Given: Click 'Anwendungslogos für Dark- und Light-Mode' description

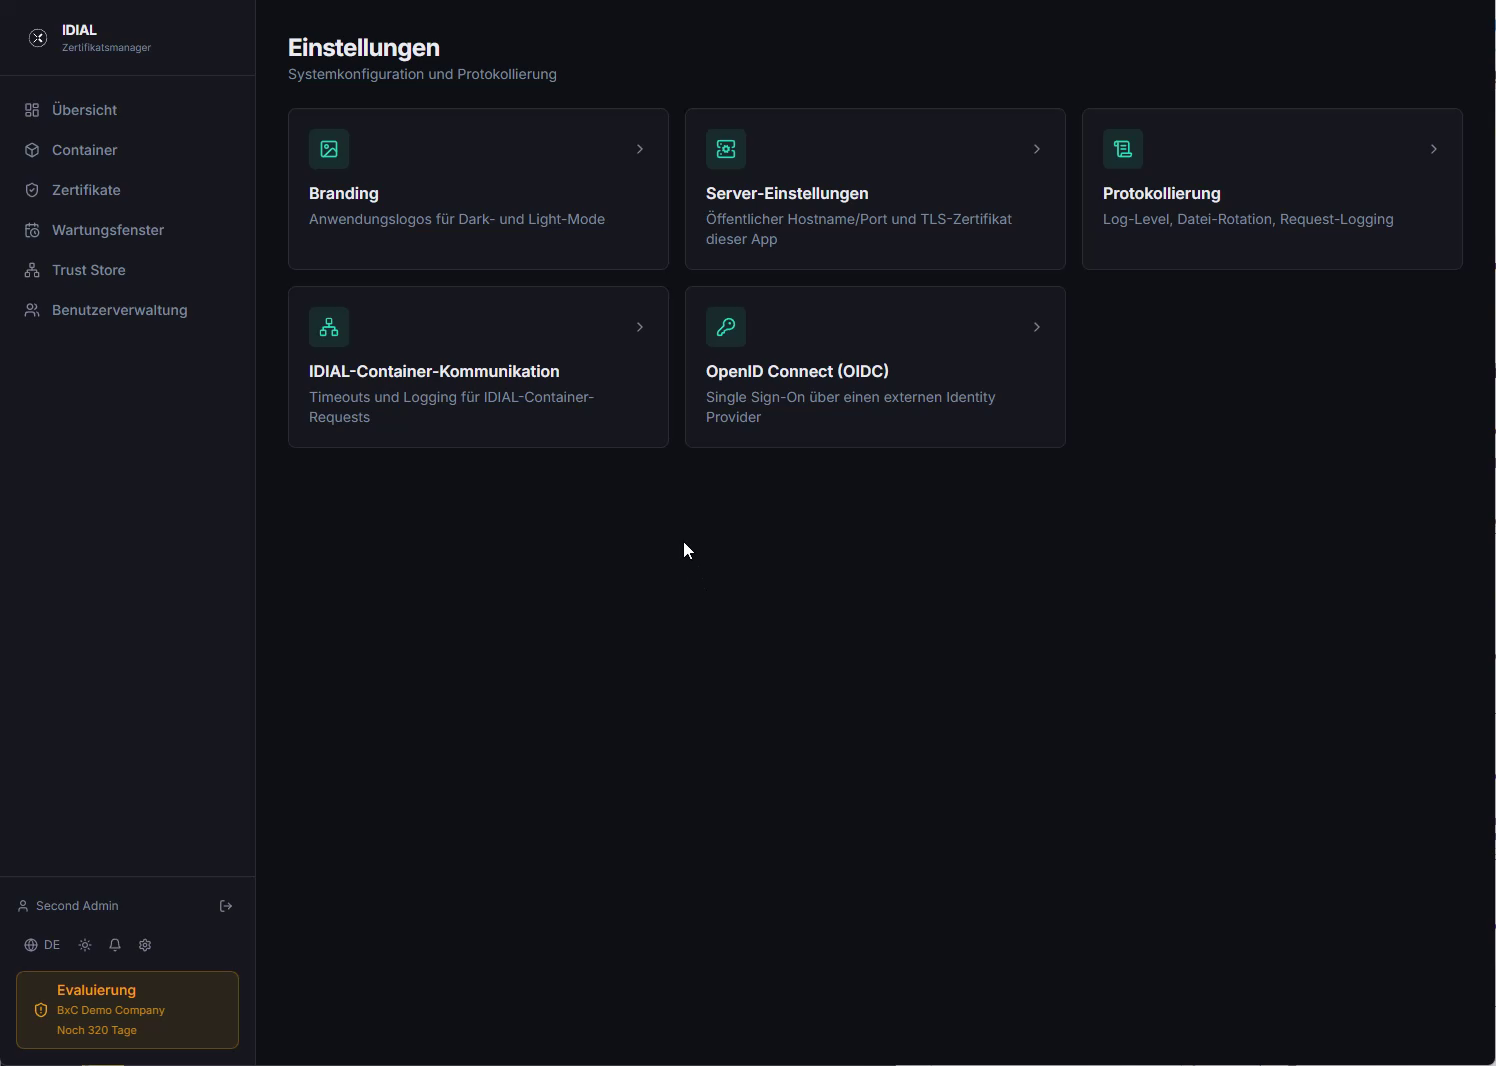Looking at the screenshot, I should point(457,219).
